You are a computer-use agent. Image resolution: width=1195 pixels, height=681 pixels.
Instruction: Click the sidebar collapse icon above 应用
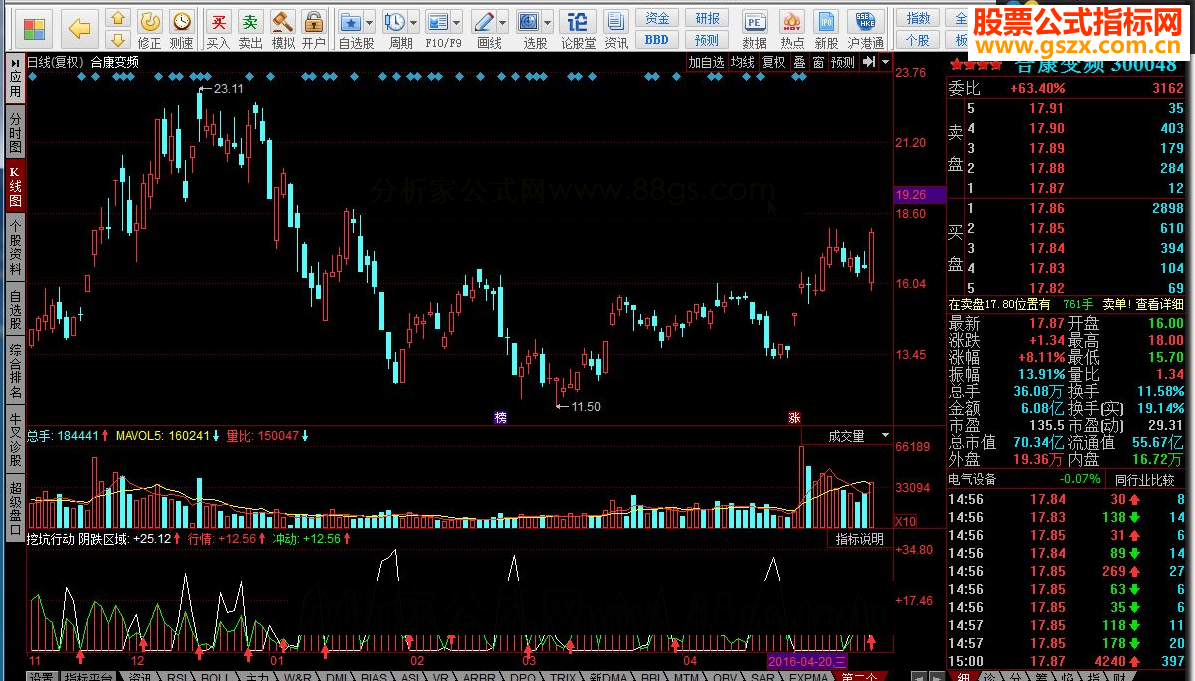click(x=15, y=62)
